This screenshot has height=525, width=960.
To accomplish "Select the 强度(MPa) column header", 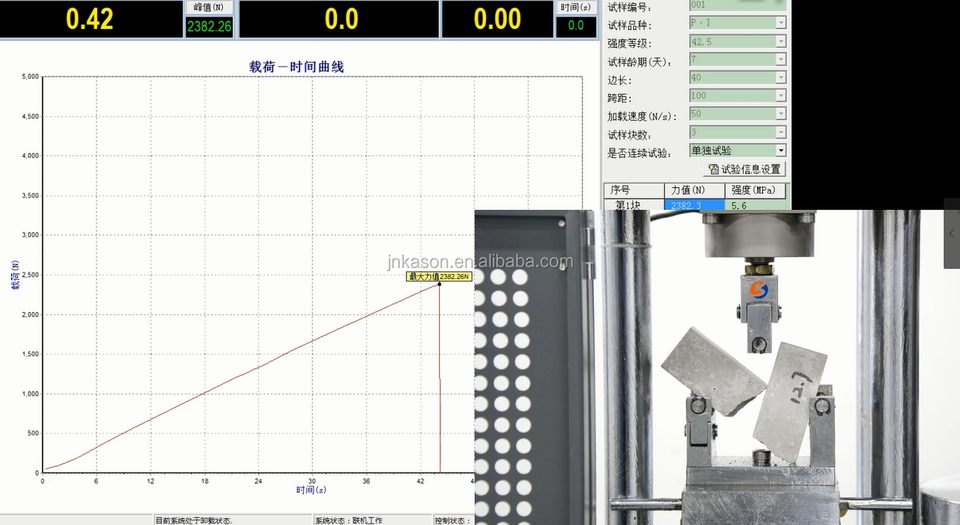I will click(754, 190).
